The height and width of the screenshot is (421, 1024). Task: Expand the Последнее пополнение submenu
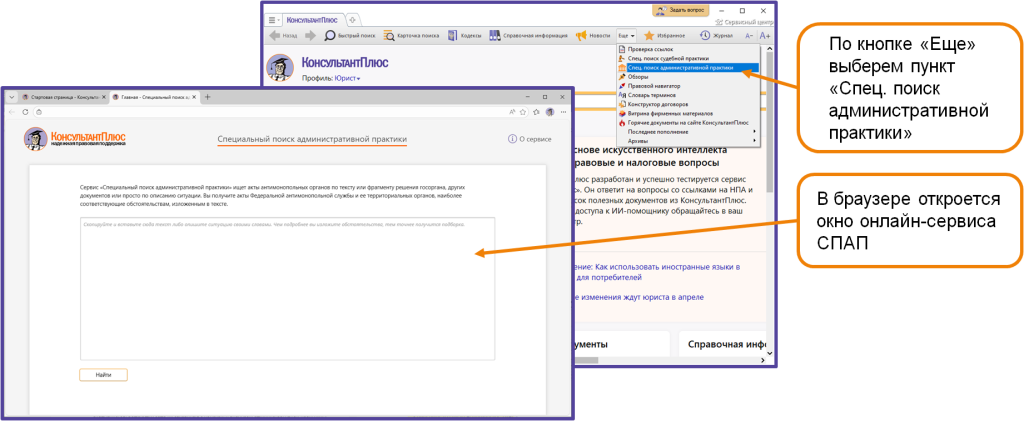688,131
